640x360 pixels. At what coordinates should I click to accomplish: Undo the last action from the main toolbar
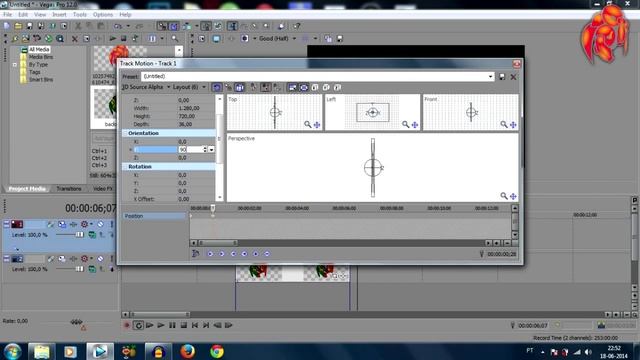point(118,26)
